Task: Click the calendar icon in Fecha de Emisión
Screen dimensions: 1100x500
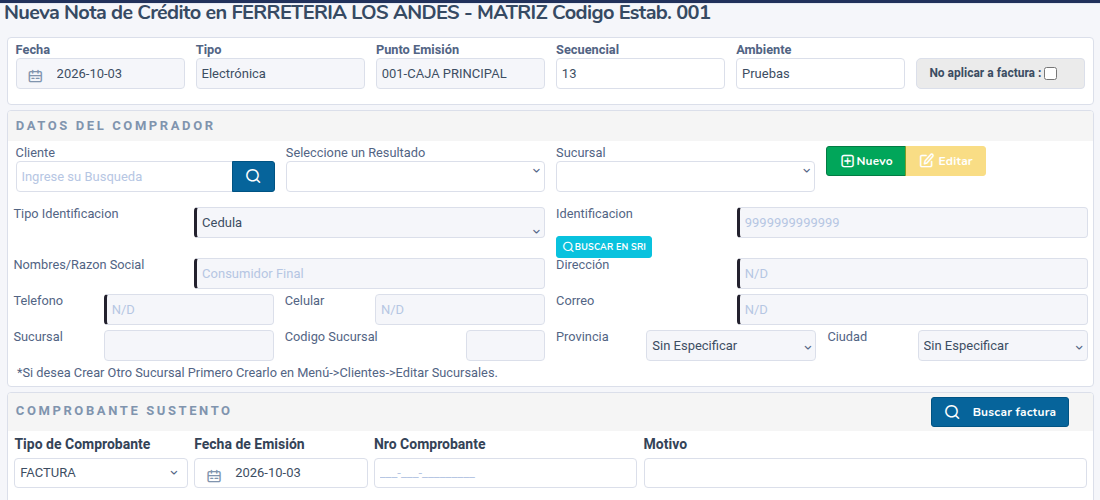Action: [x=214, y=475]
